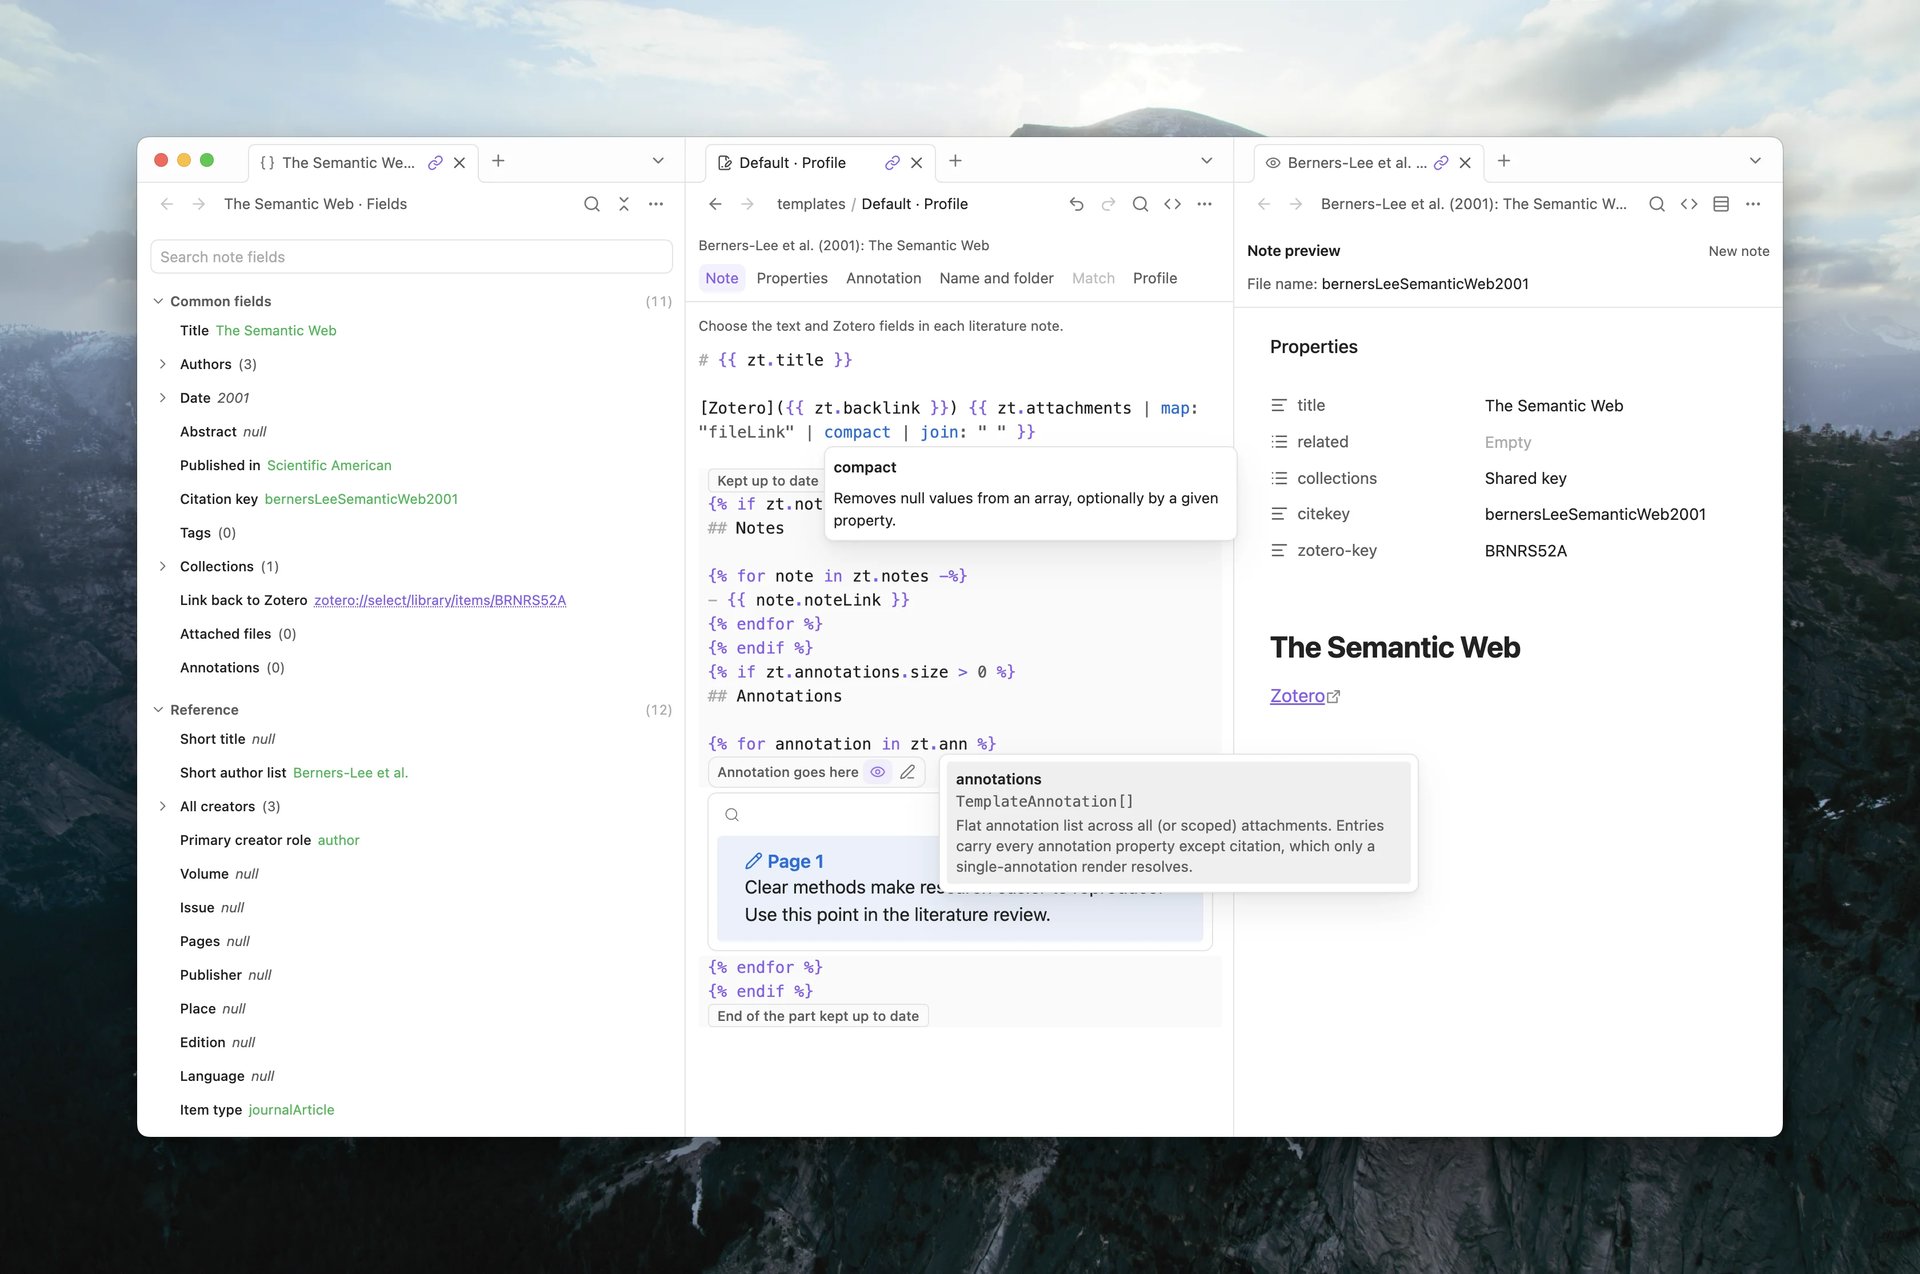Click the collapse-all icon in the Fields pane

[x=624, y=204]
